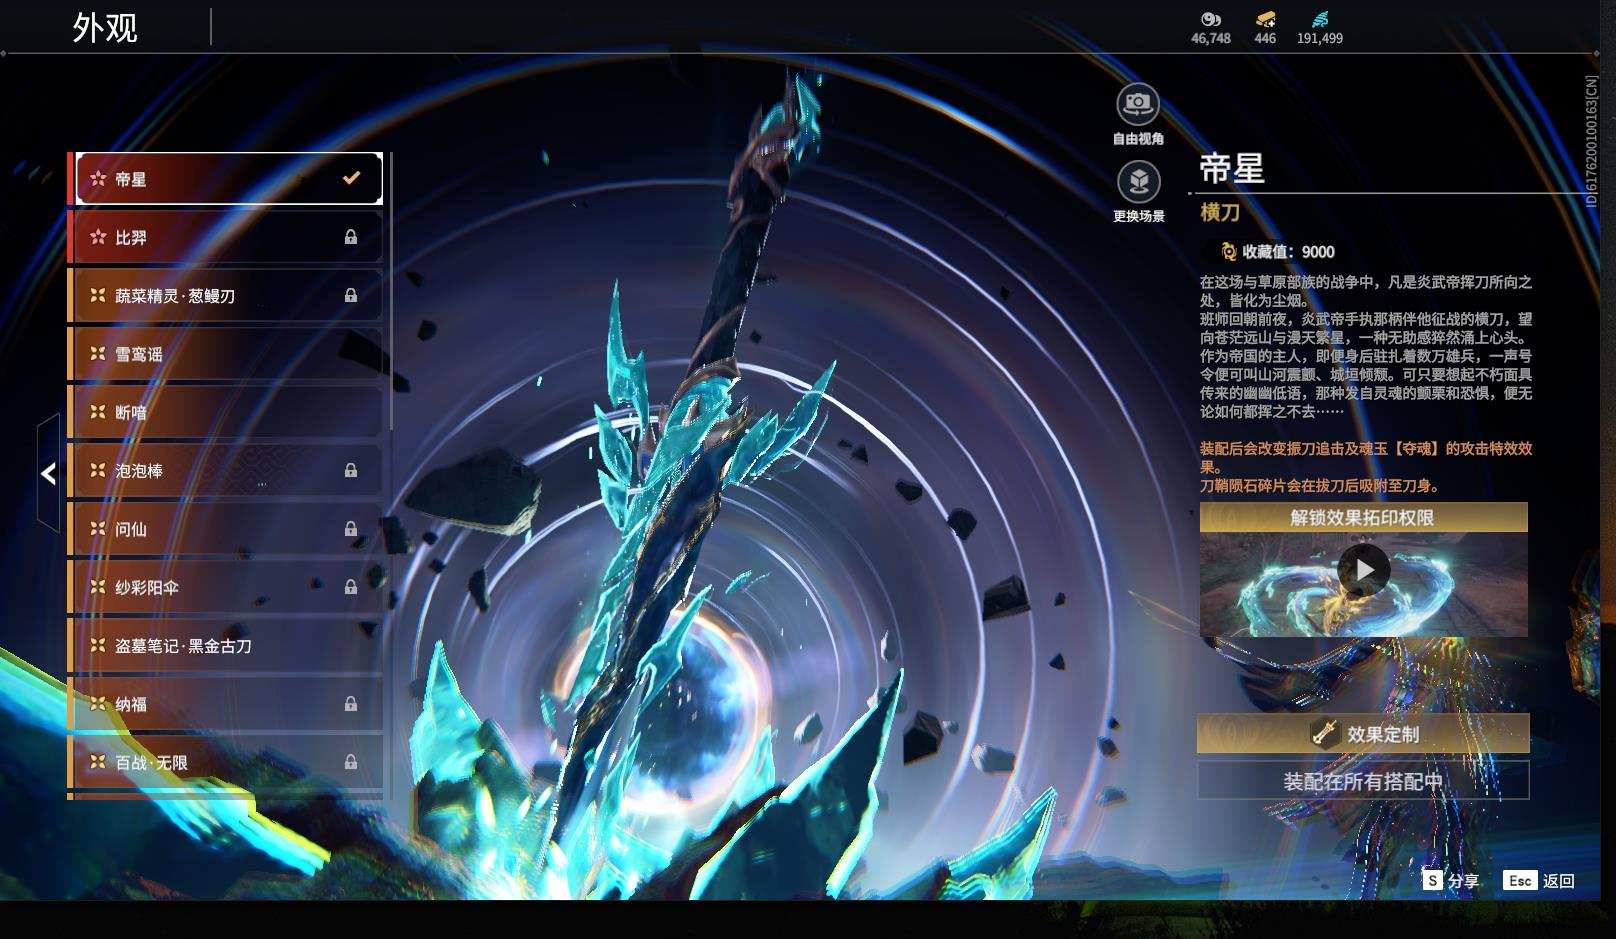Click the 收藏值 collection value icon
Image resolution: width=1616 pixels, height=939 pixels.
(1228, 252)
